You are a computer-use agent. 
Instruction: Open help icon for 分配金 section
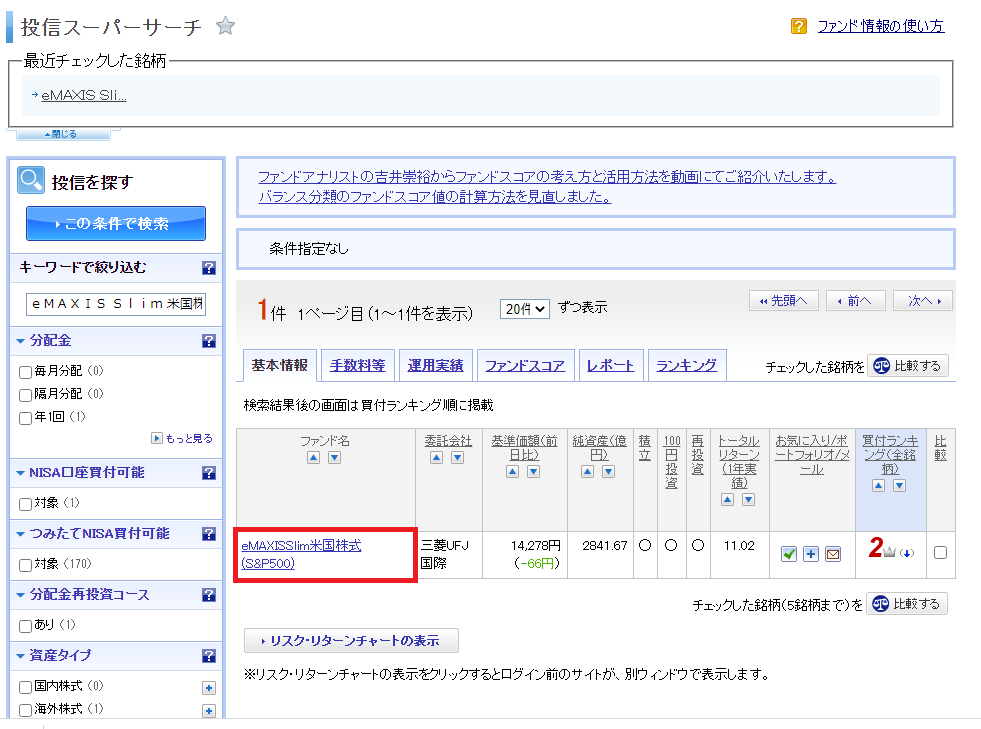tap(209, 341)
